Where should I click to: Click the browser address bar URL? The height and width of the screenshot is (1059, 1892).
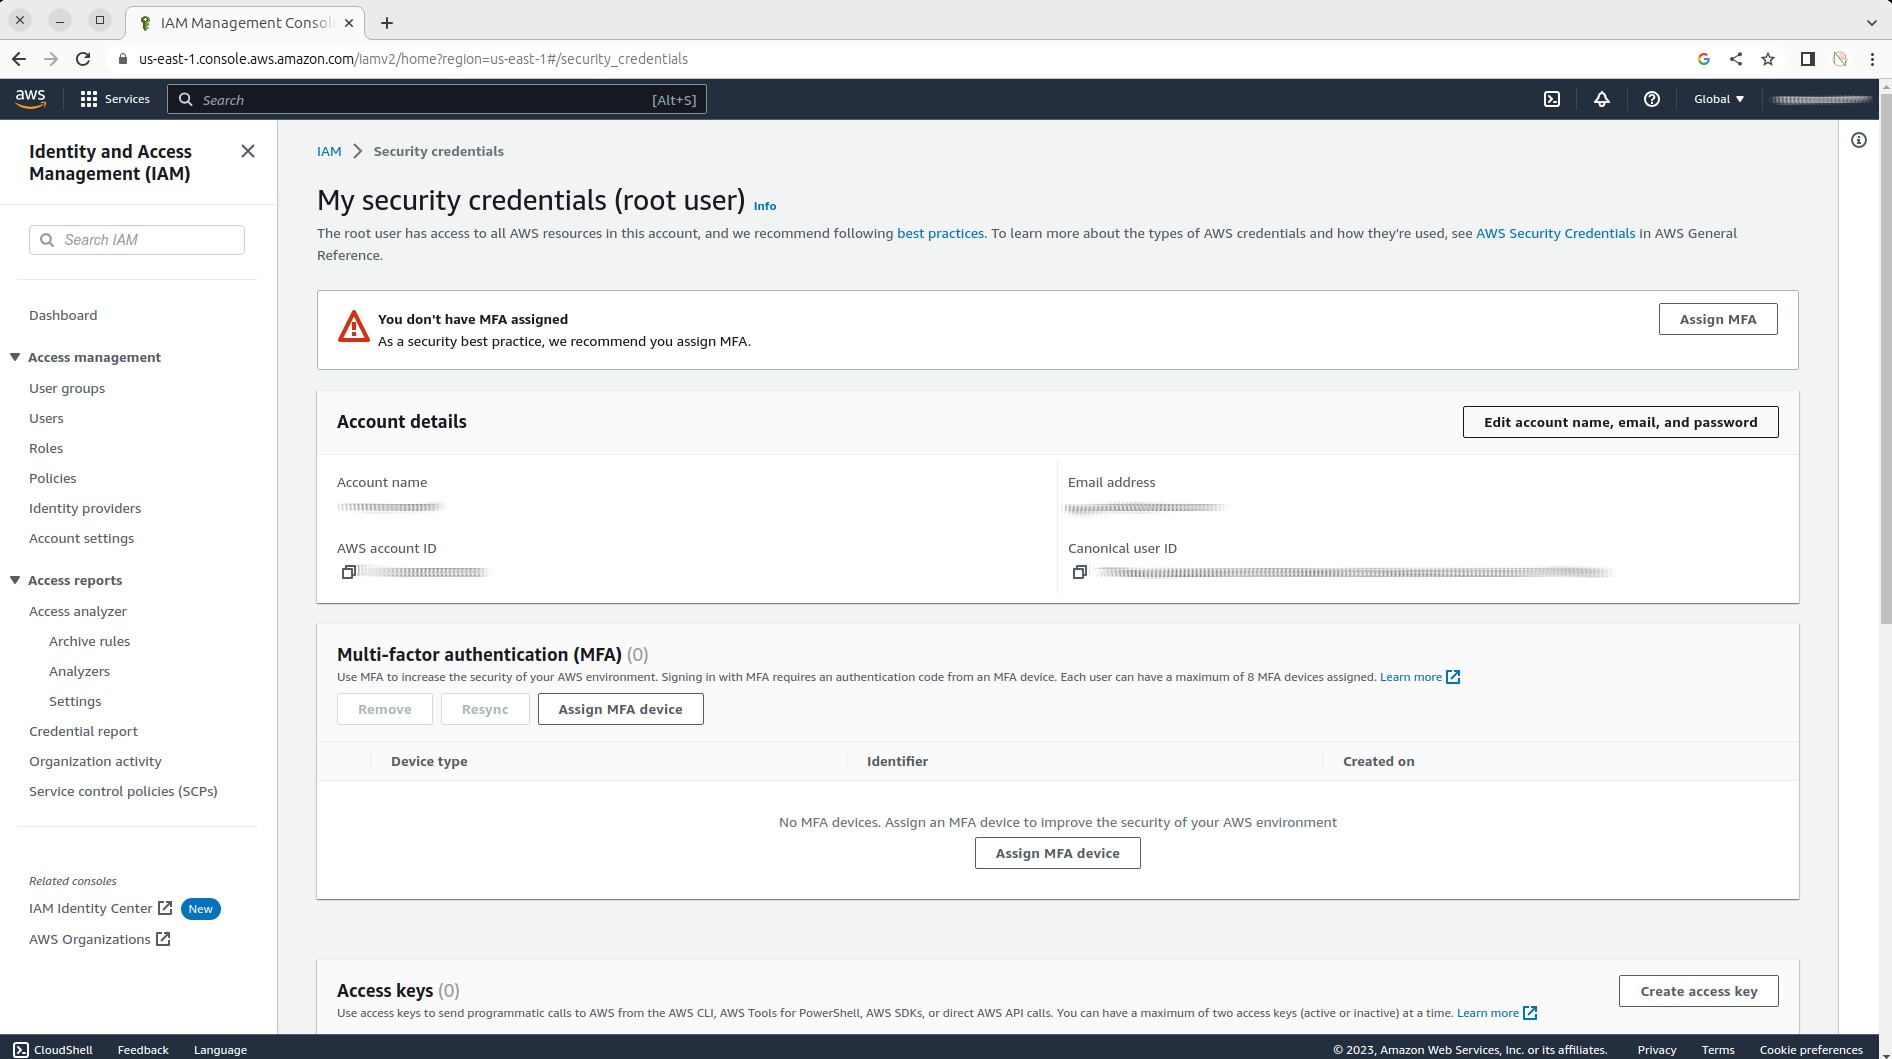[x=413, y=59]
